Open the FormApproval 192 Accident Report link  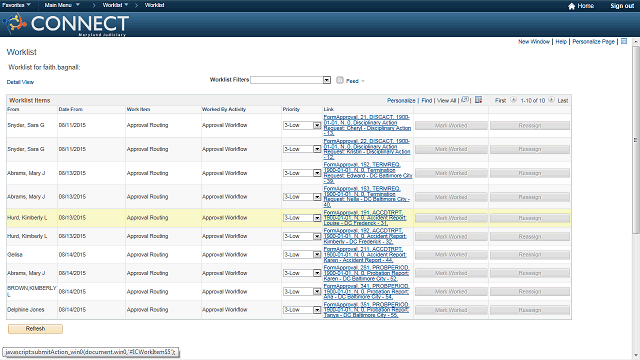(x=365, y=236)
